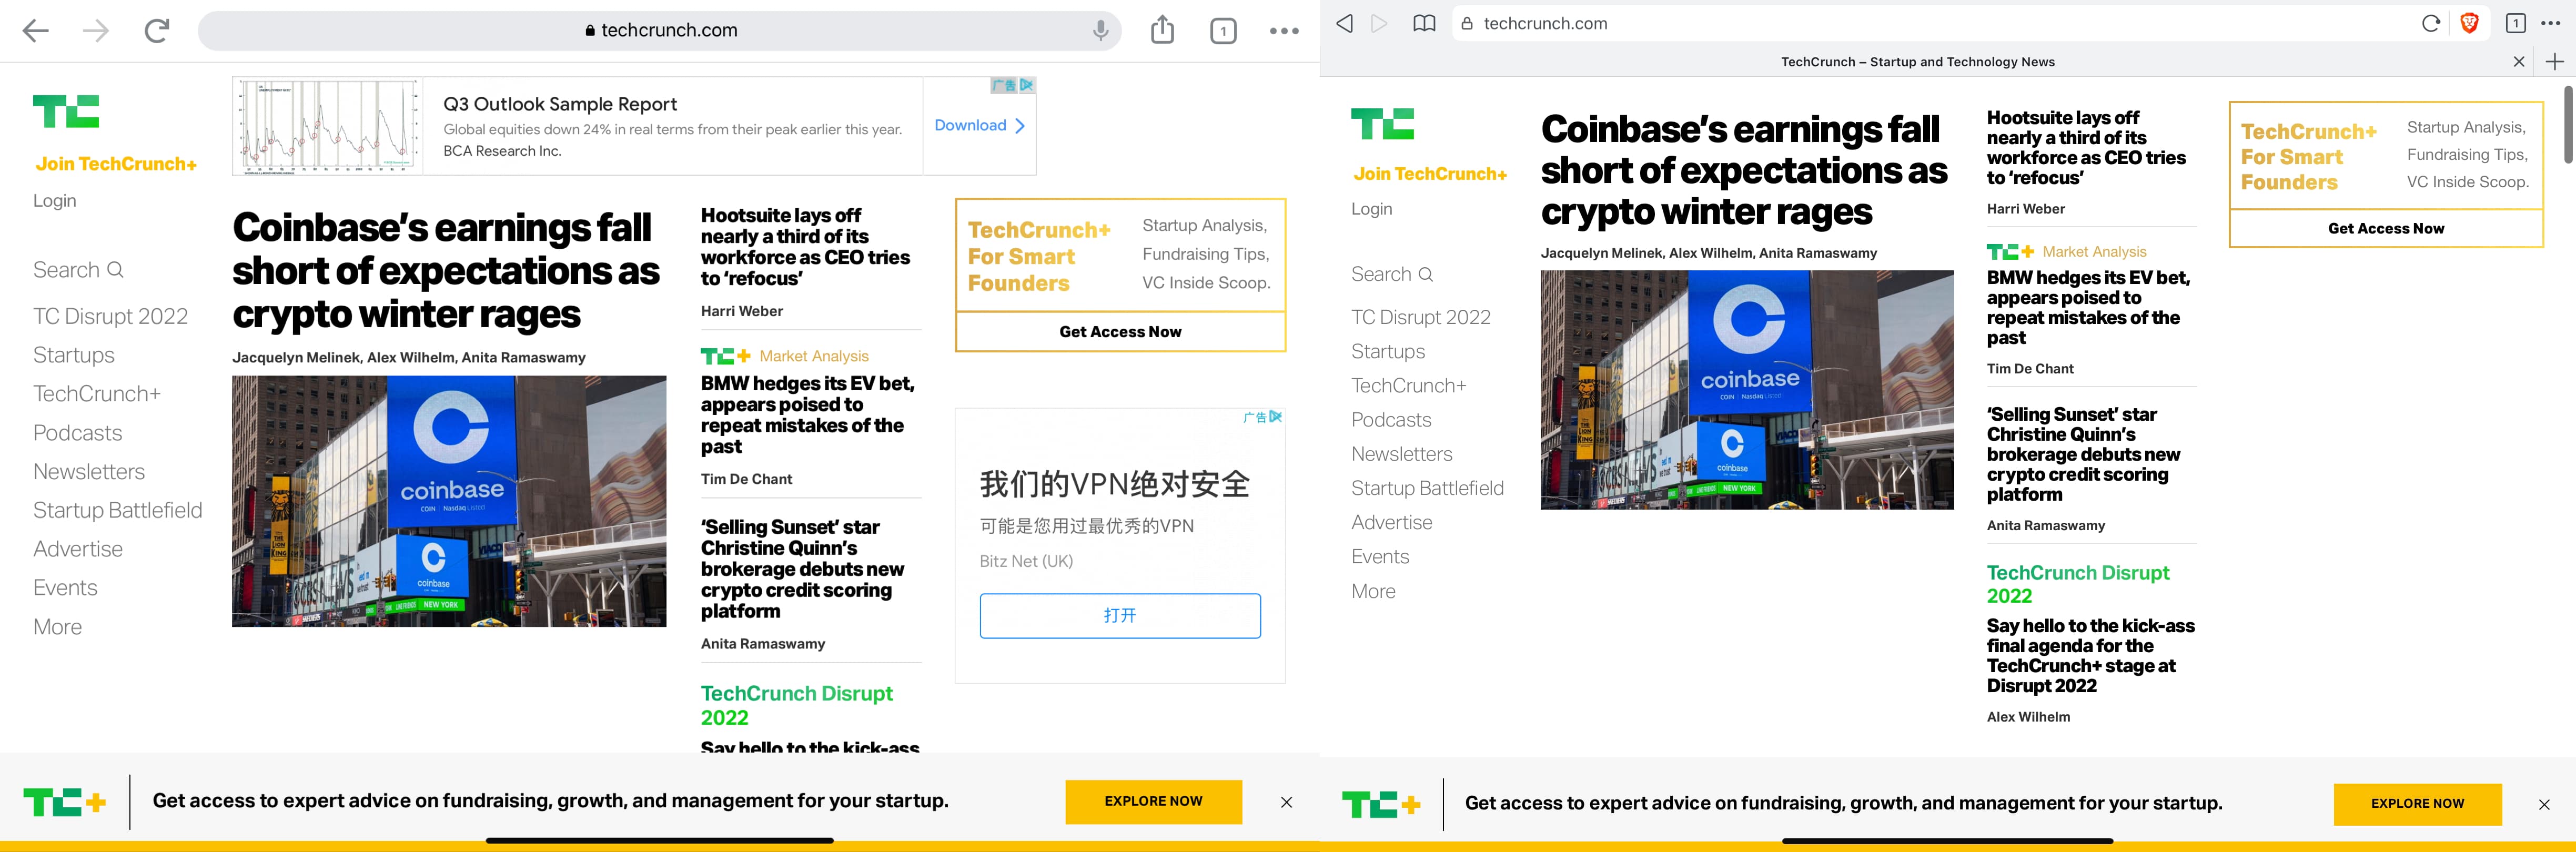Click TC logo in left browser
The height and width of the screenshot is (852, 2576).
[66, 111]
